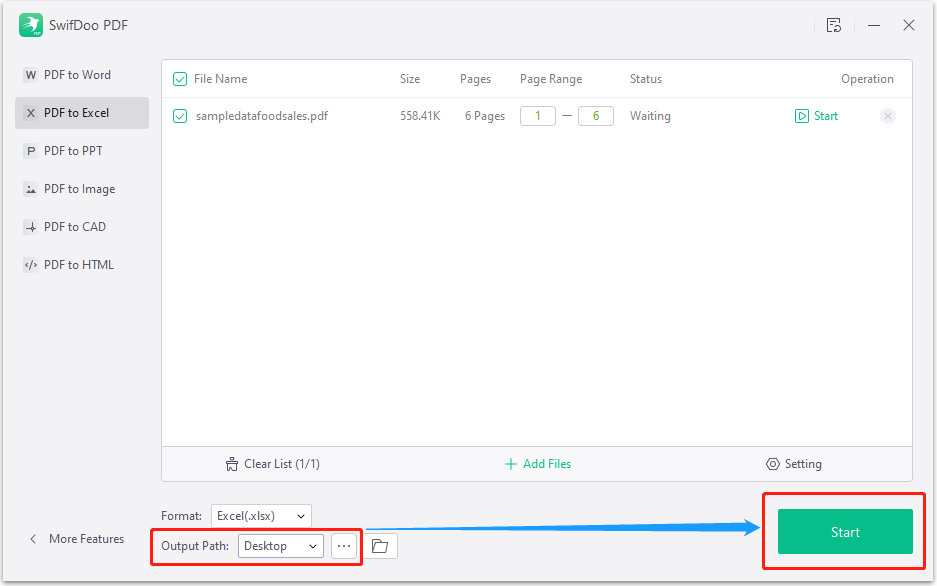Go back to More Features
This screenshot has width=937, height=586.
click(x=76, y=539)
